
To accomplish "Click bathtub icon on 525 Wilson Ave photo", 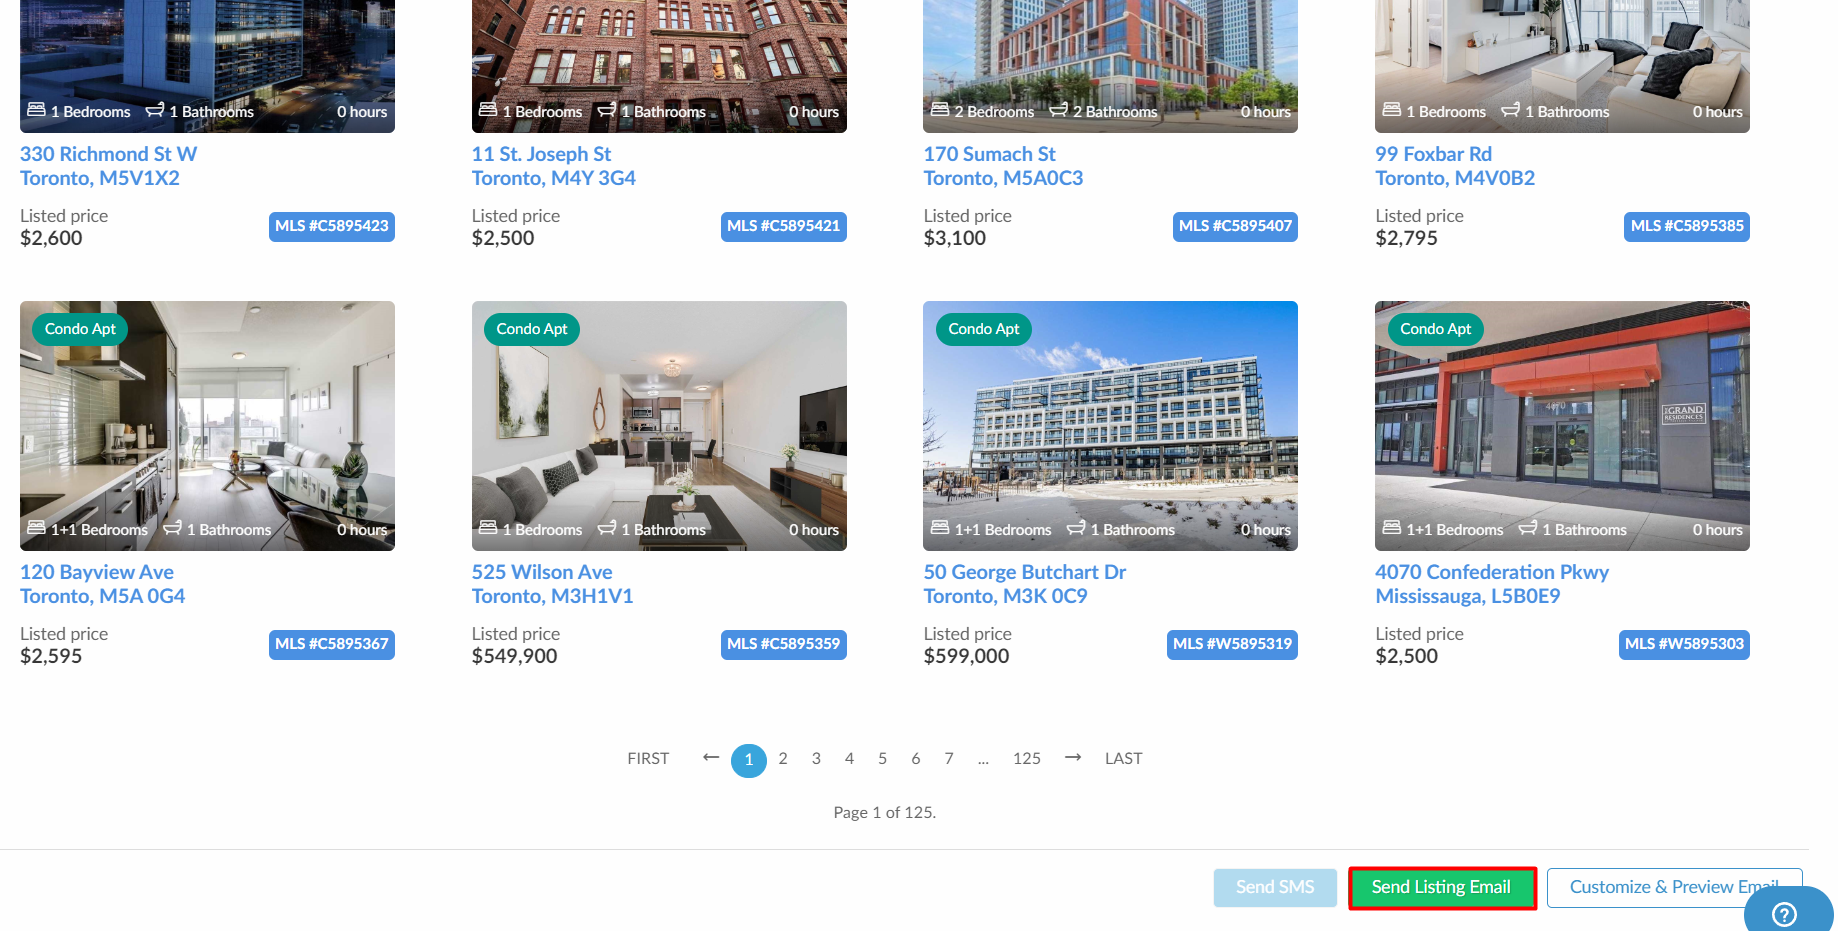I will coord(607,528).
